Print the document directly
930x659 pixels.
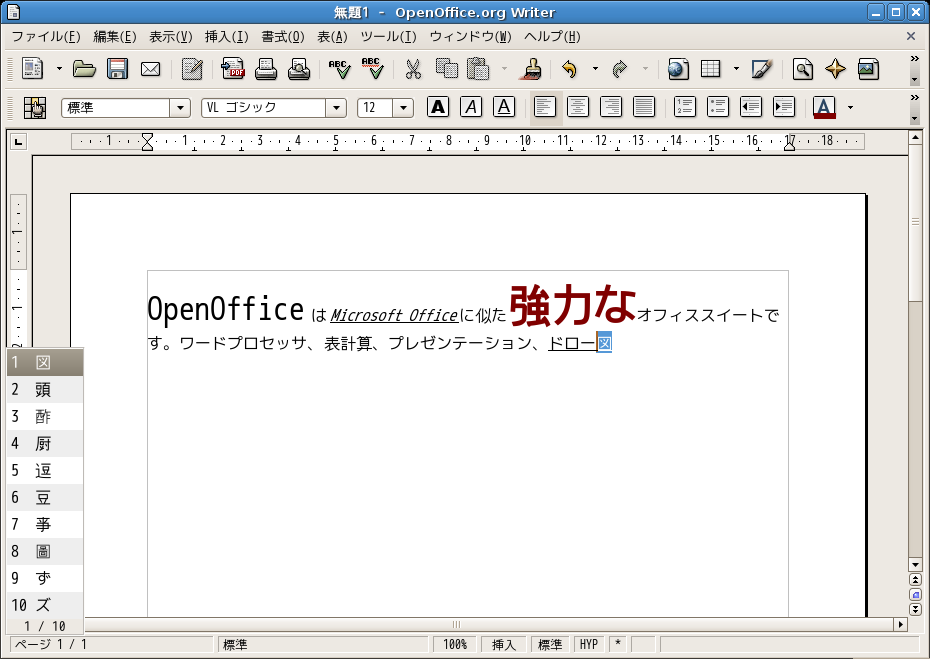(x=266, y=69)
